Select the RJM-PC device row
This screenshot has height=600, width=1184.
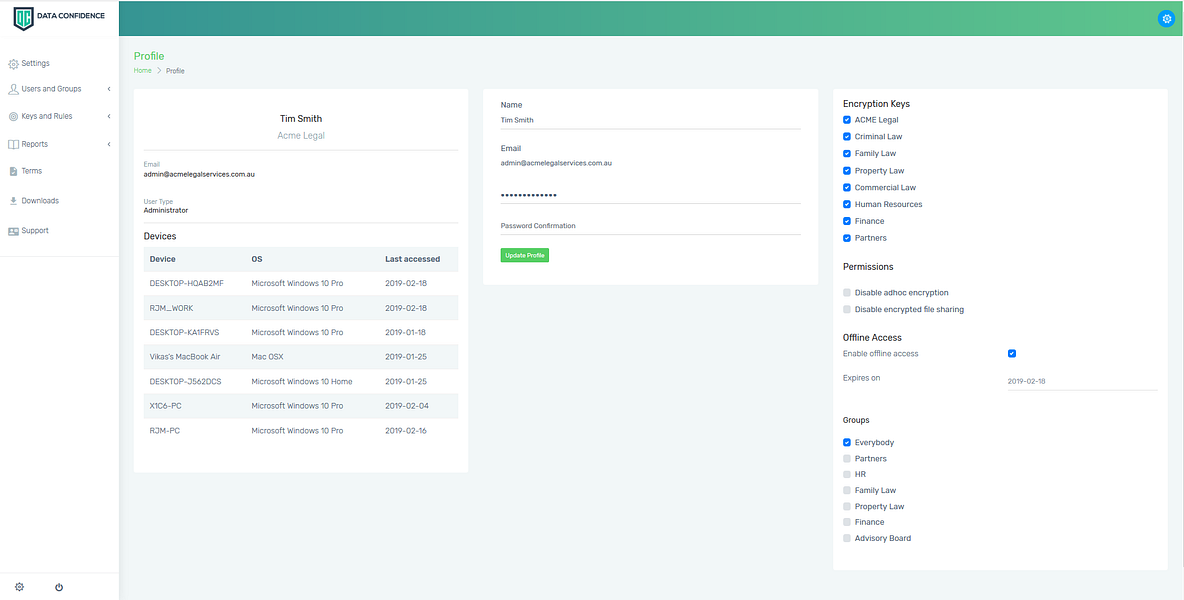point(301,430)
